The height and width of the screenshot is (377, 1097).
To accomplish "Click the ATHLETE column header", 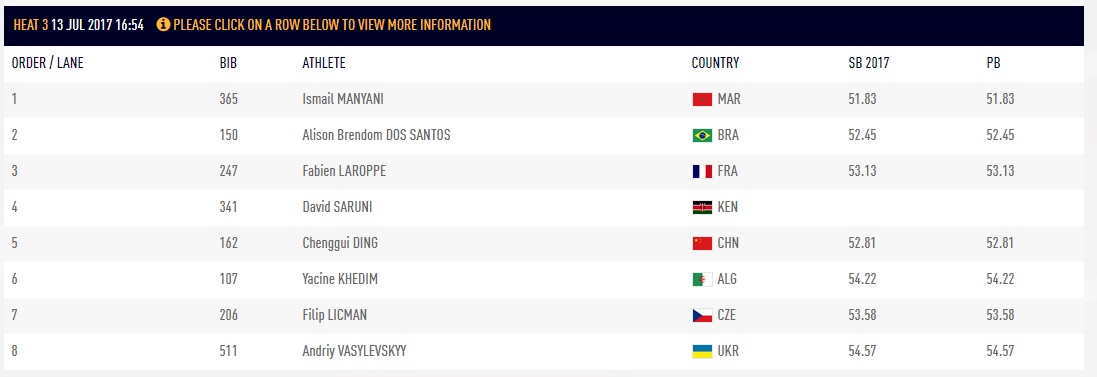I will pos(323,64).
